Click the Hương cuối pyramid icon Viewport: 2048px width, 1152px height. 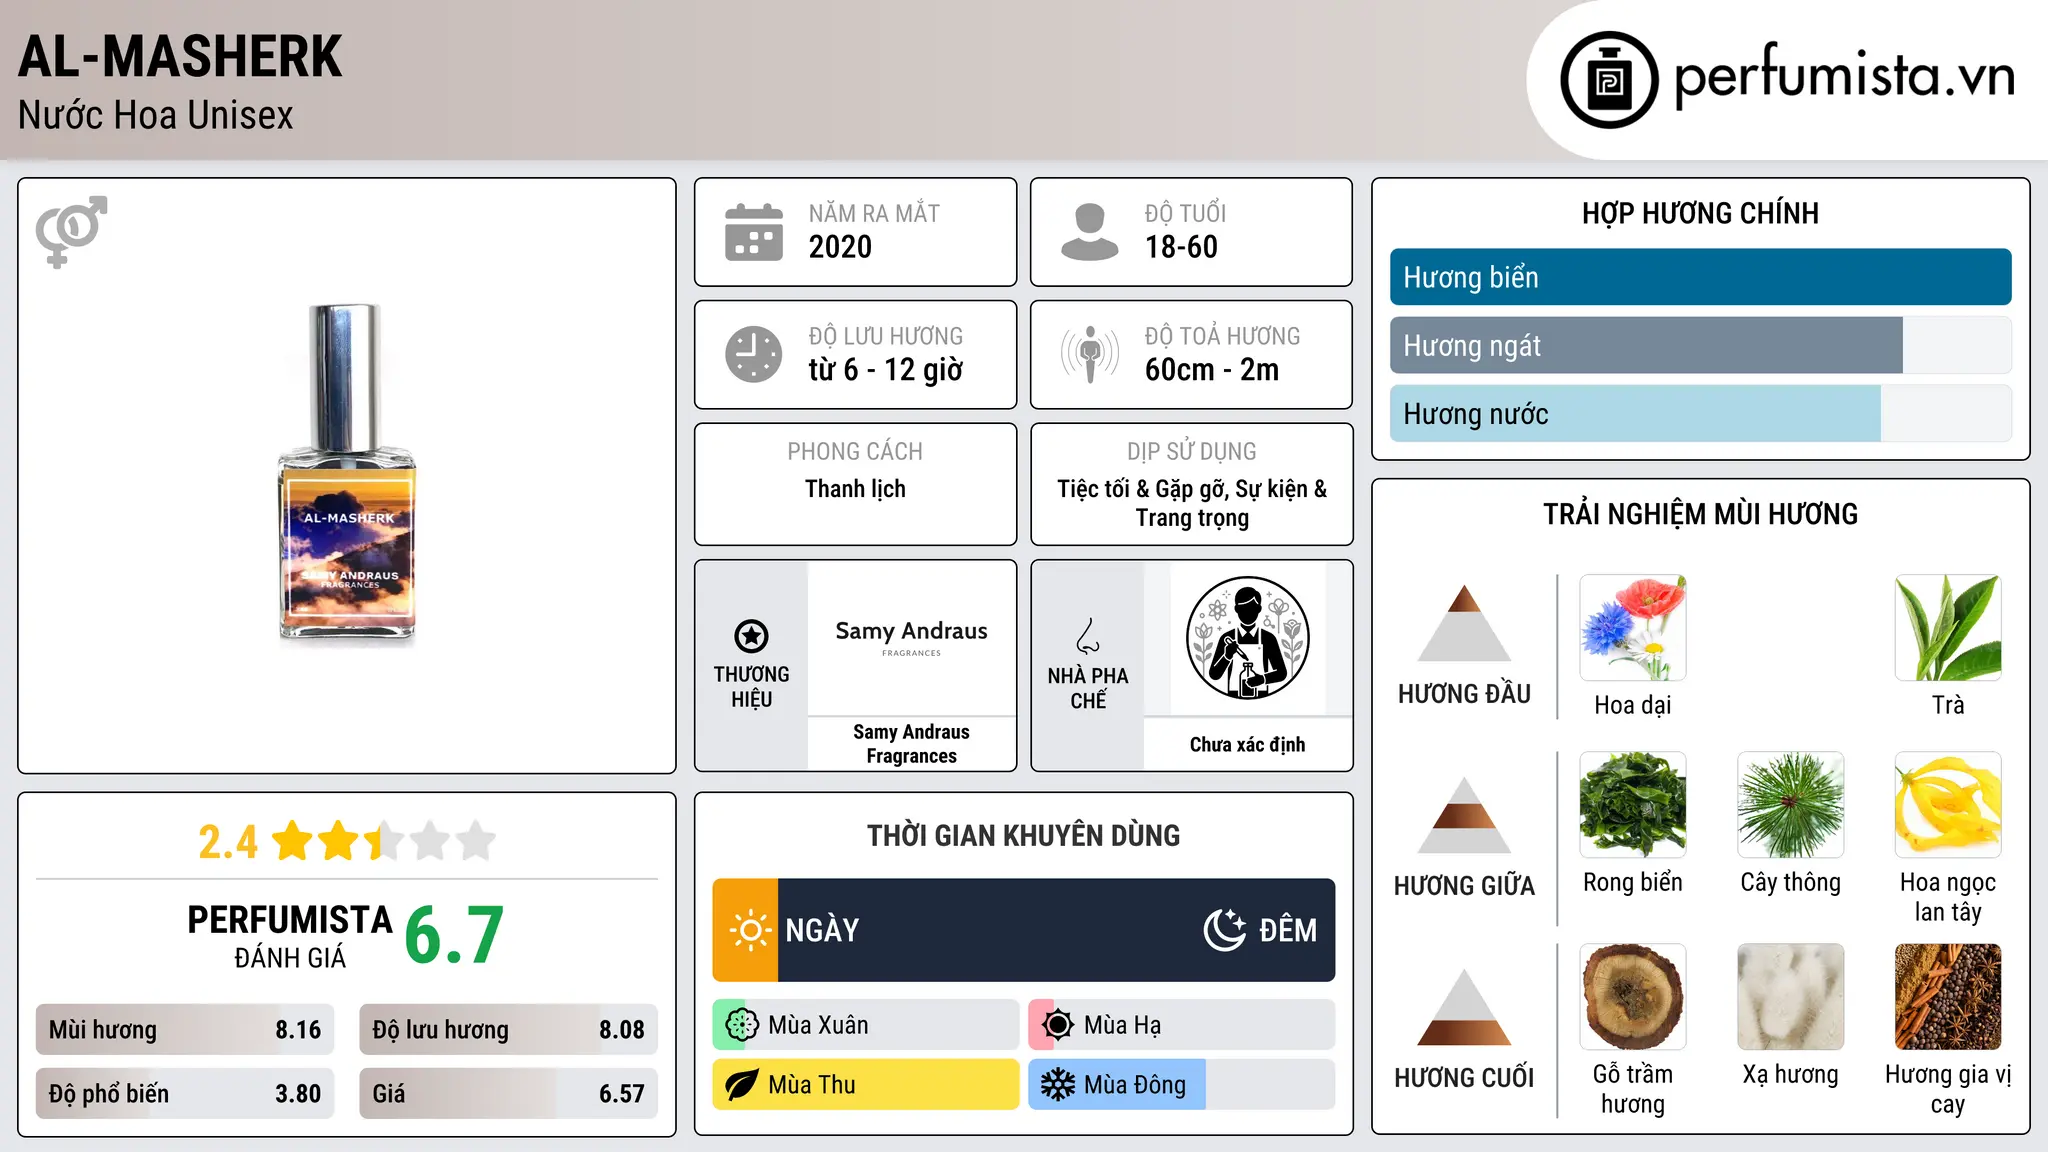1464,1007
